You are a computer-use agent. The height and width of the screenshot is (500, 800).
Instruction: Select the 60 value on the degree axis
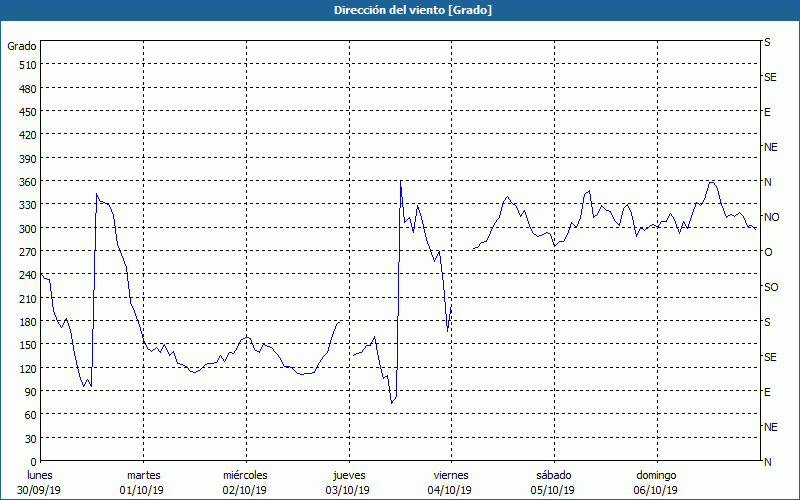(x=31, y=416)
